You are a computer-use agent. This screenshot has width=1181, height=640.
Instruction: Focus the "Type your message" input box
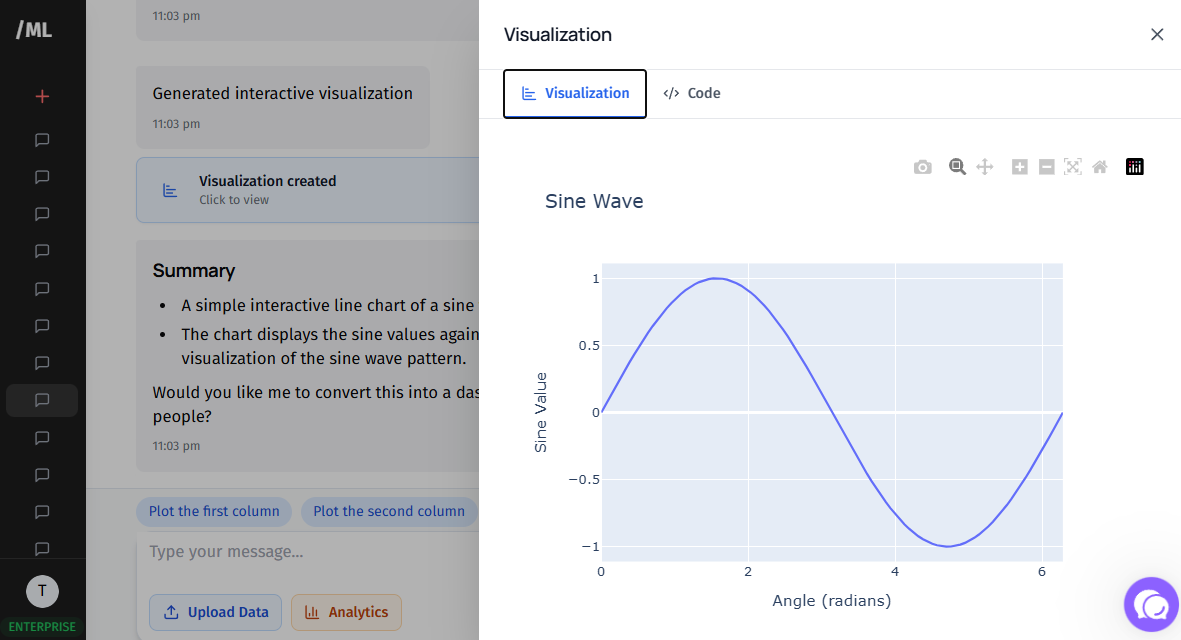310,552
